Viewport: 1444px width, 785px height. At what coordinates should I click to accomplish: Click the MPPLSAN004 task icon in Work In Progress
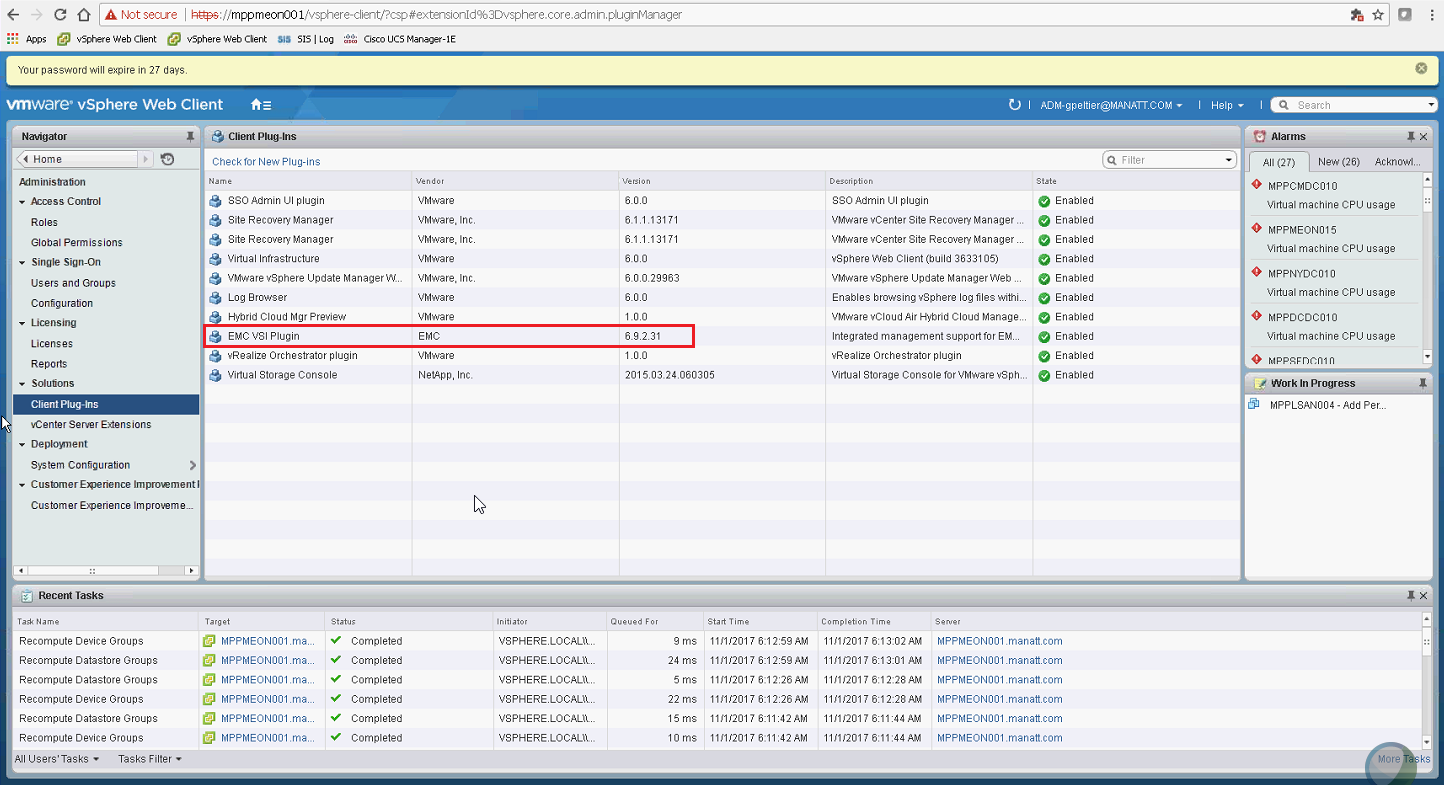tap(1253, 405)
